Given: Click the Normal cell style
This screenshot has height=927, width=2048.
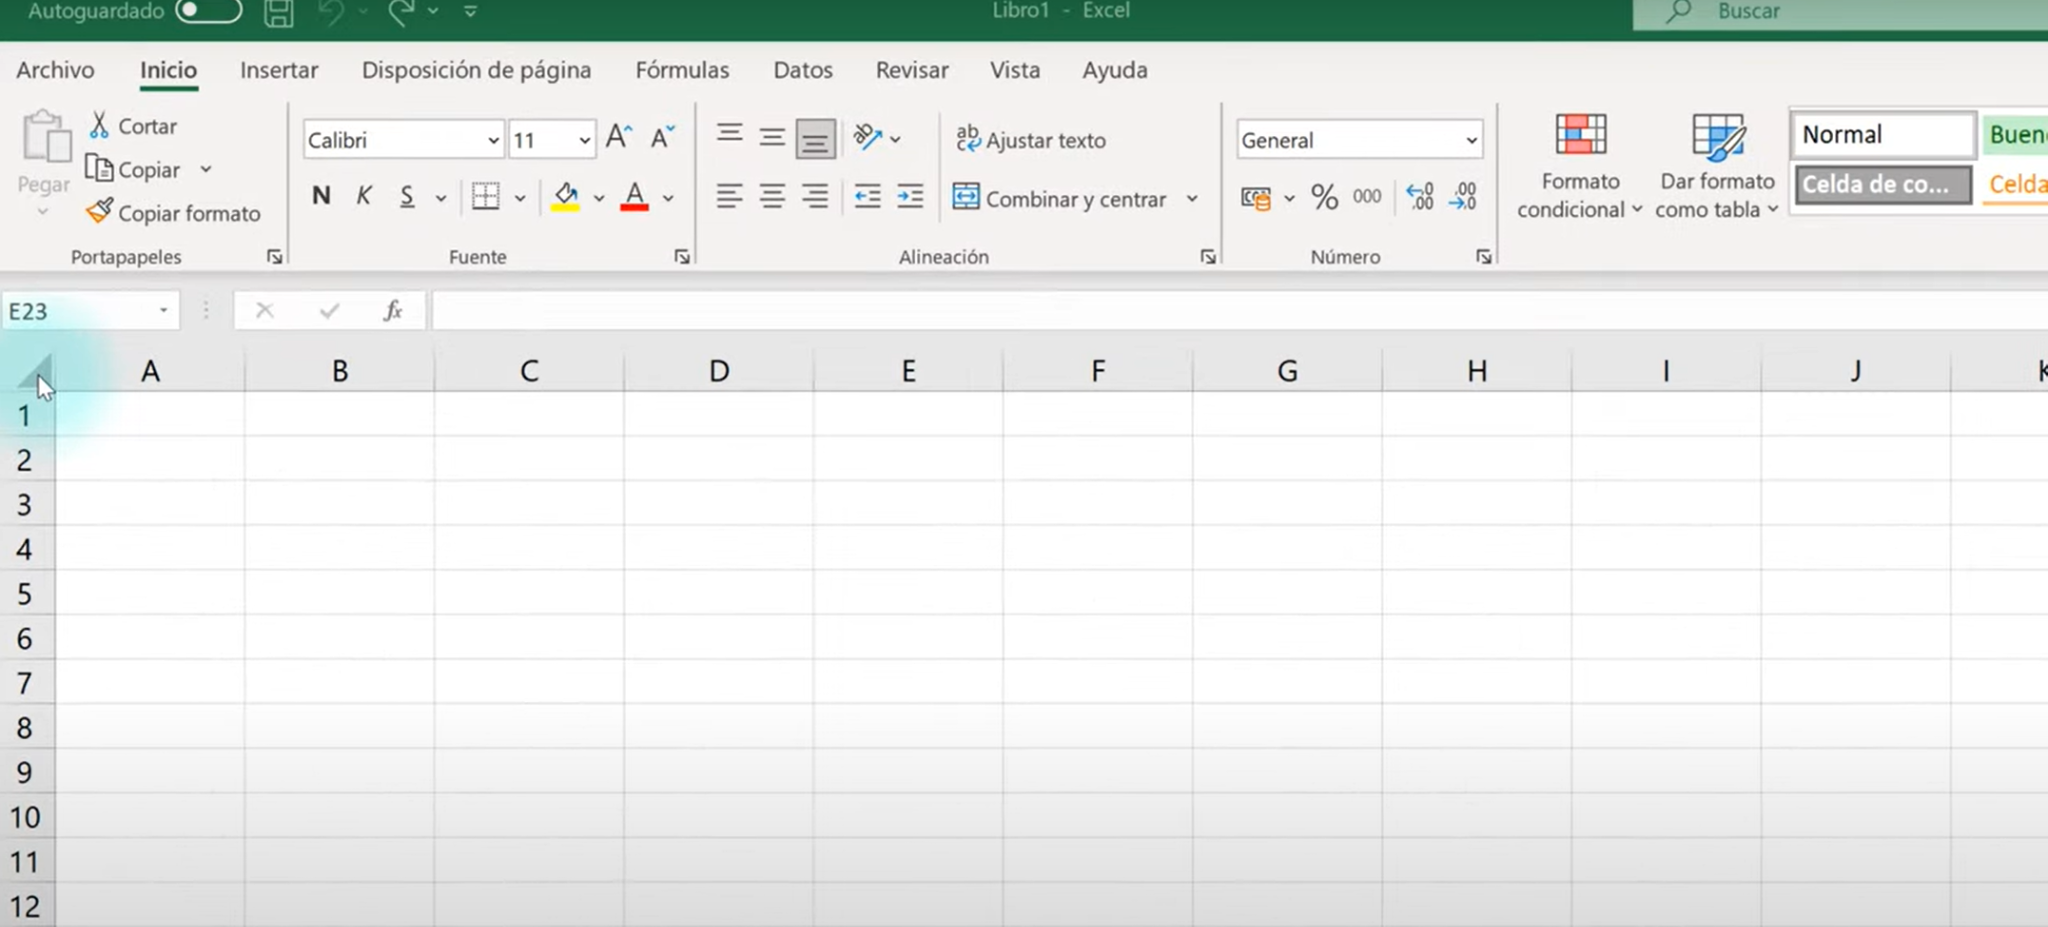Looking at the screenshot, I should click(1881, 133).
